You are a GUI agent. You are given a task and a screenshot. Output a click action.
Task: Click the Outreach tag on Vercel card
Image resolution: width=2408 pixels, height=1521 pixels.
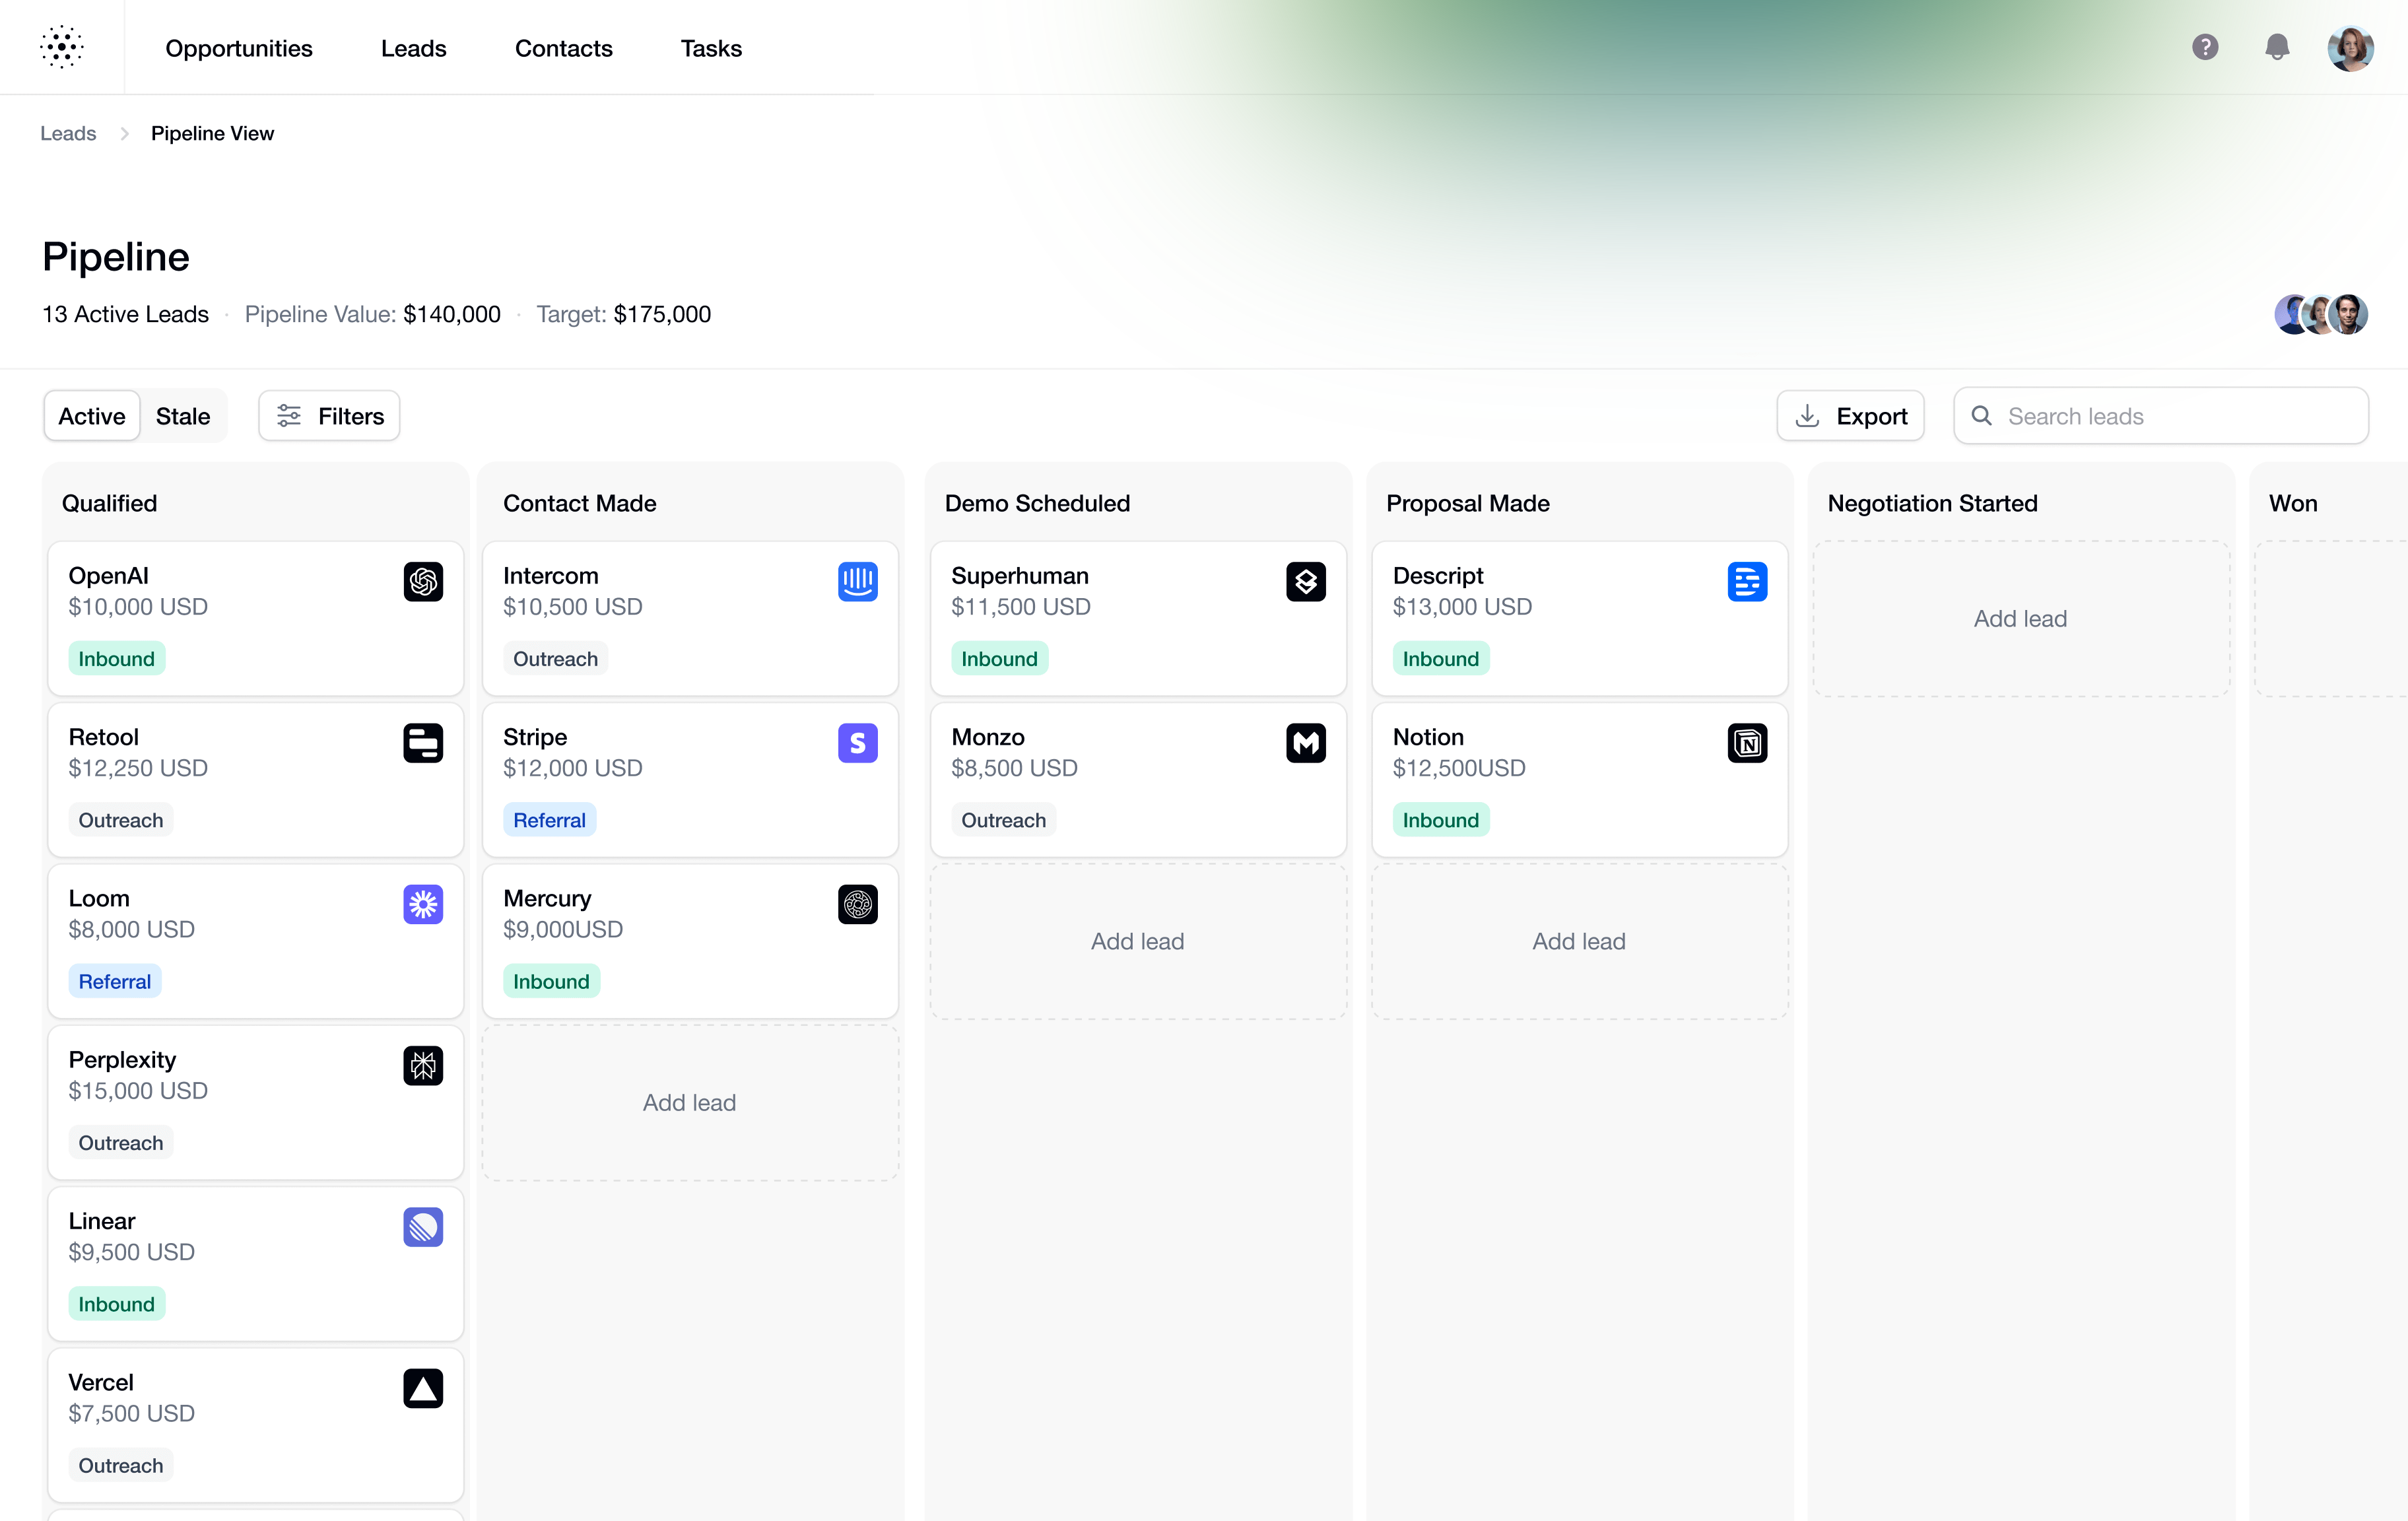pyautogui.click(x=121, y=1466)
